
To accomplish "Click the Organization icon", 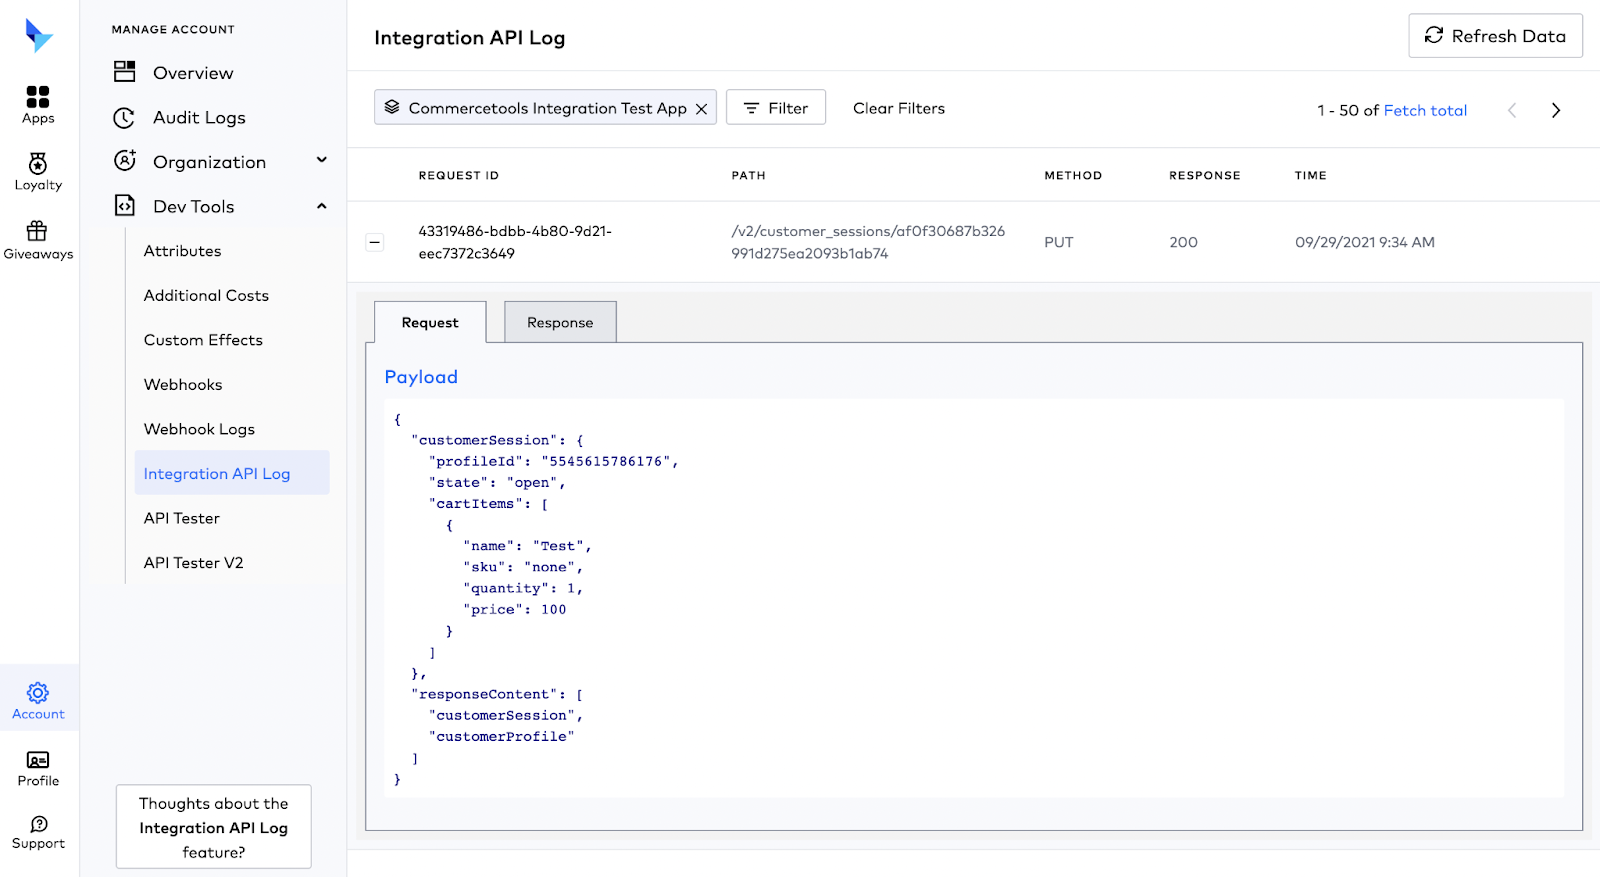I will [124, 160].
